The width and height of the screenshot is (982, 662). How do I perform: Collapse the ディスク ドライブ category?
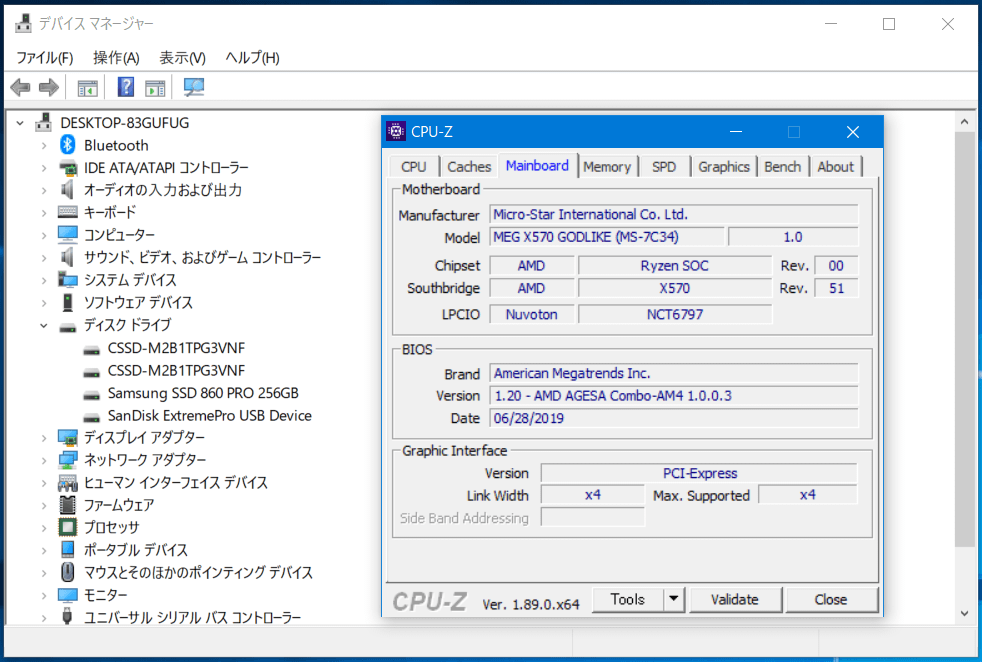pyautogui.click(x=44, y=325)
